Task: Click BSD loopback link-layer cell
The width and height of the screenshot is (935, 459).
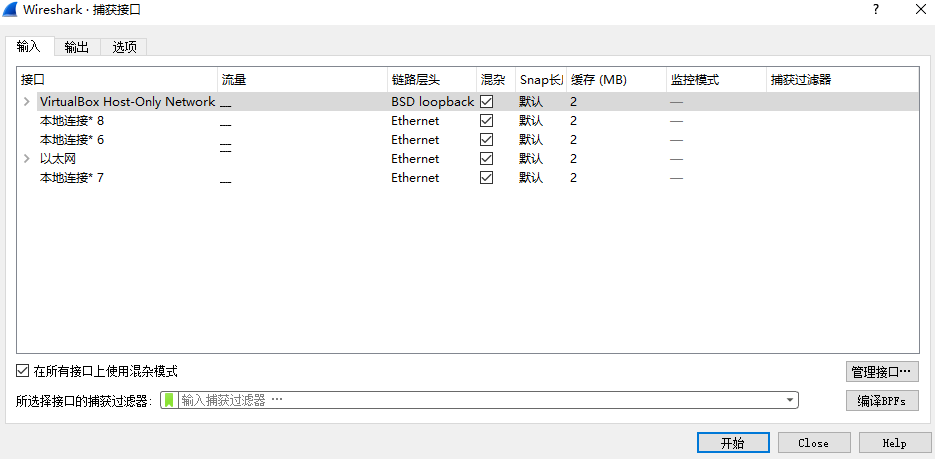Action: point(432,102)
